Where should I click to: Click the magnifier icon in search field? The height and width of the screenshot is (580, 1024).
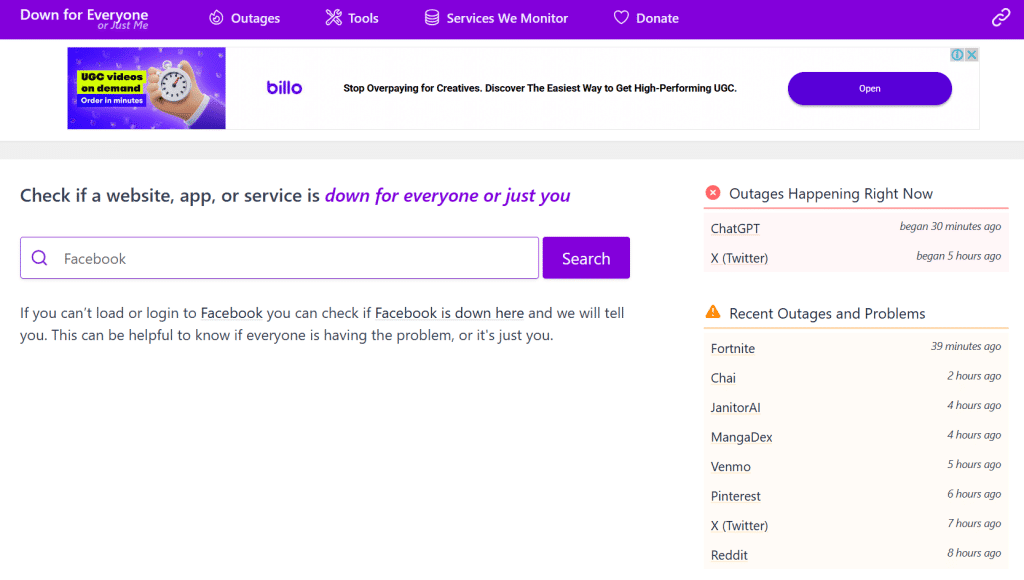[x=40, y=258]
